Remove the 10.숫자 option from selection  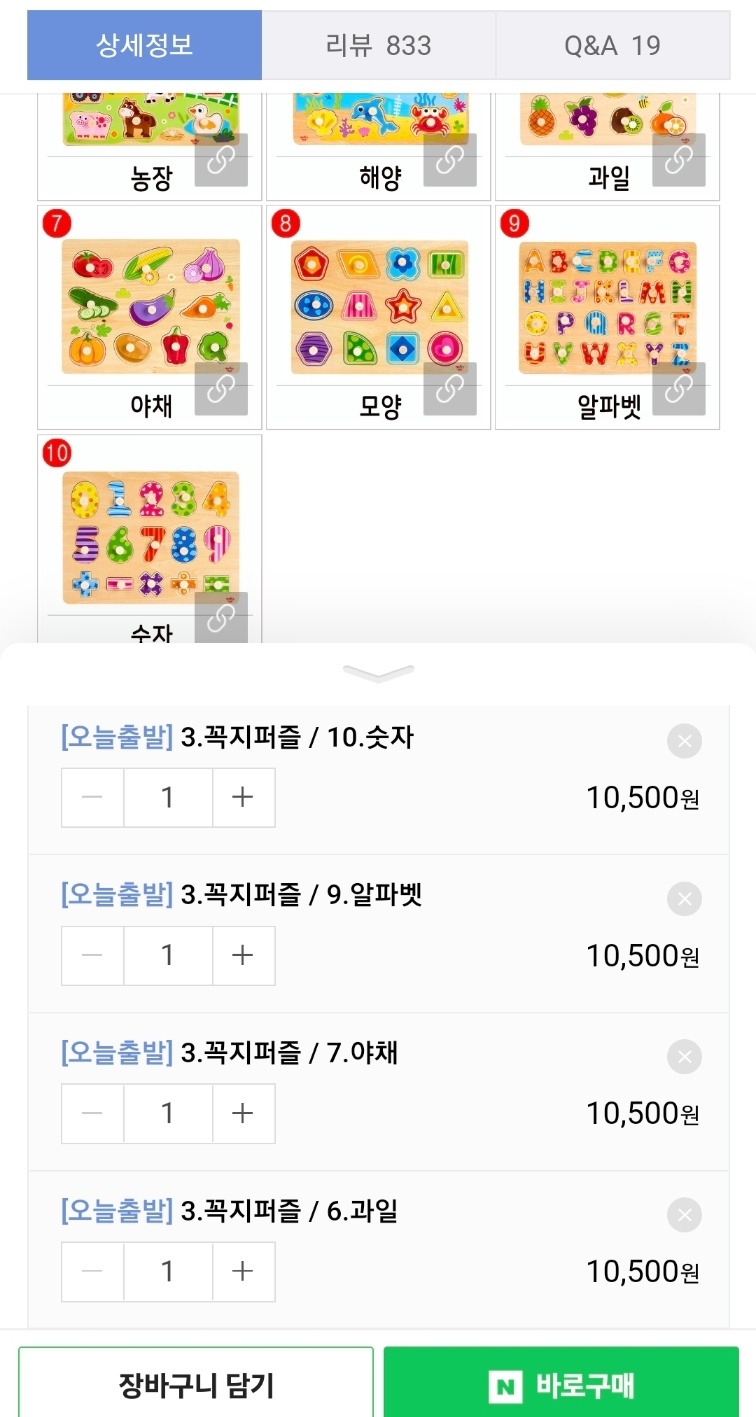pos(684,741)
